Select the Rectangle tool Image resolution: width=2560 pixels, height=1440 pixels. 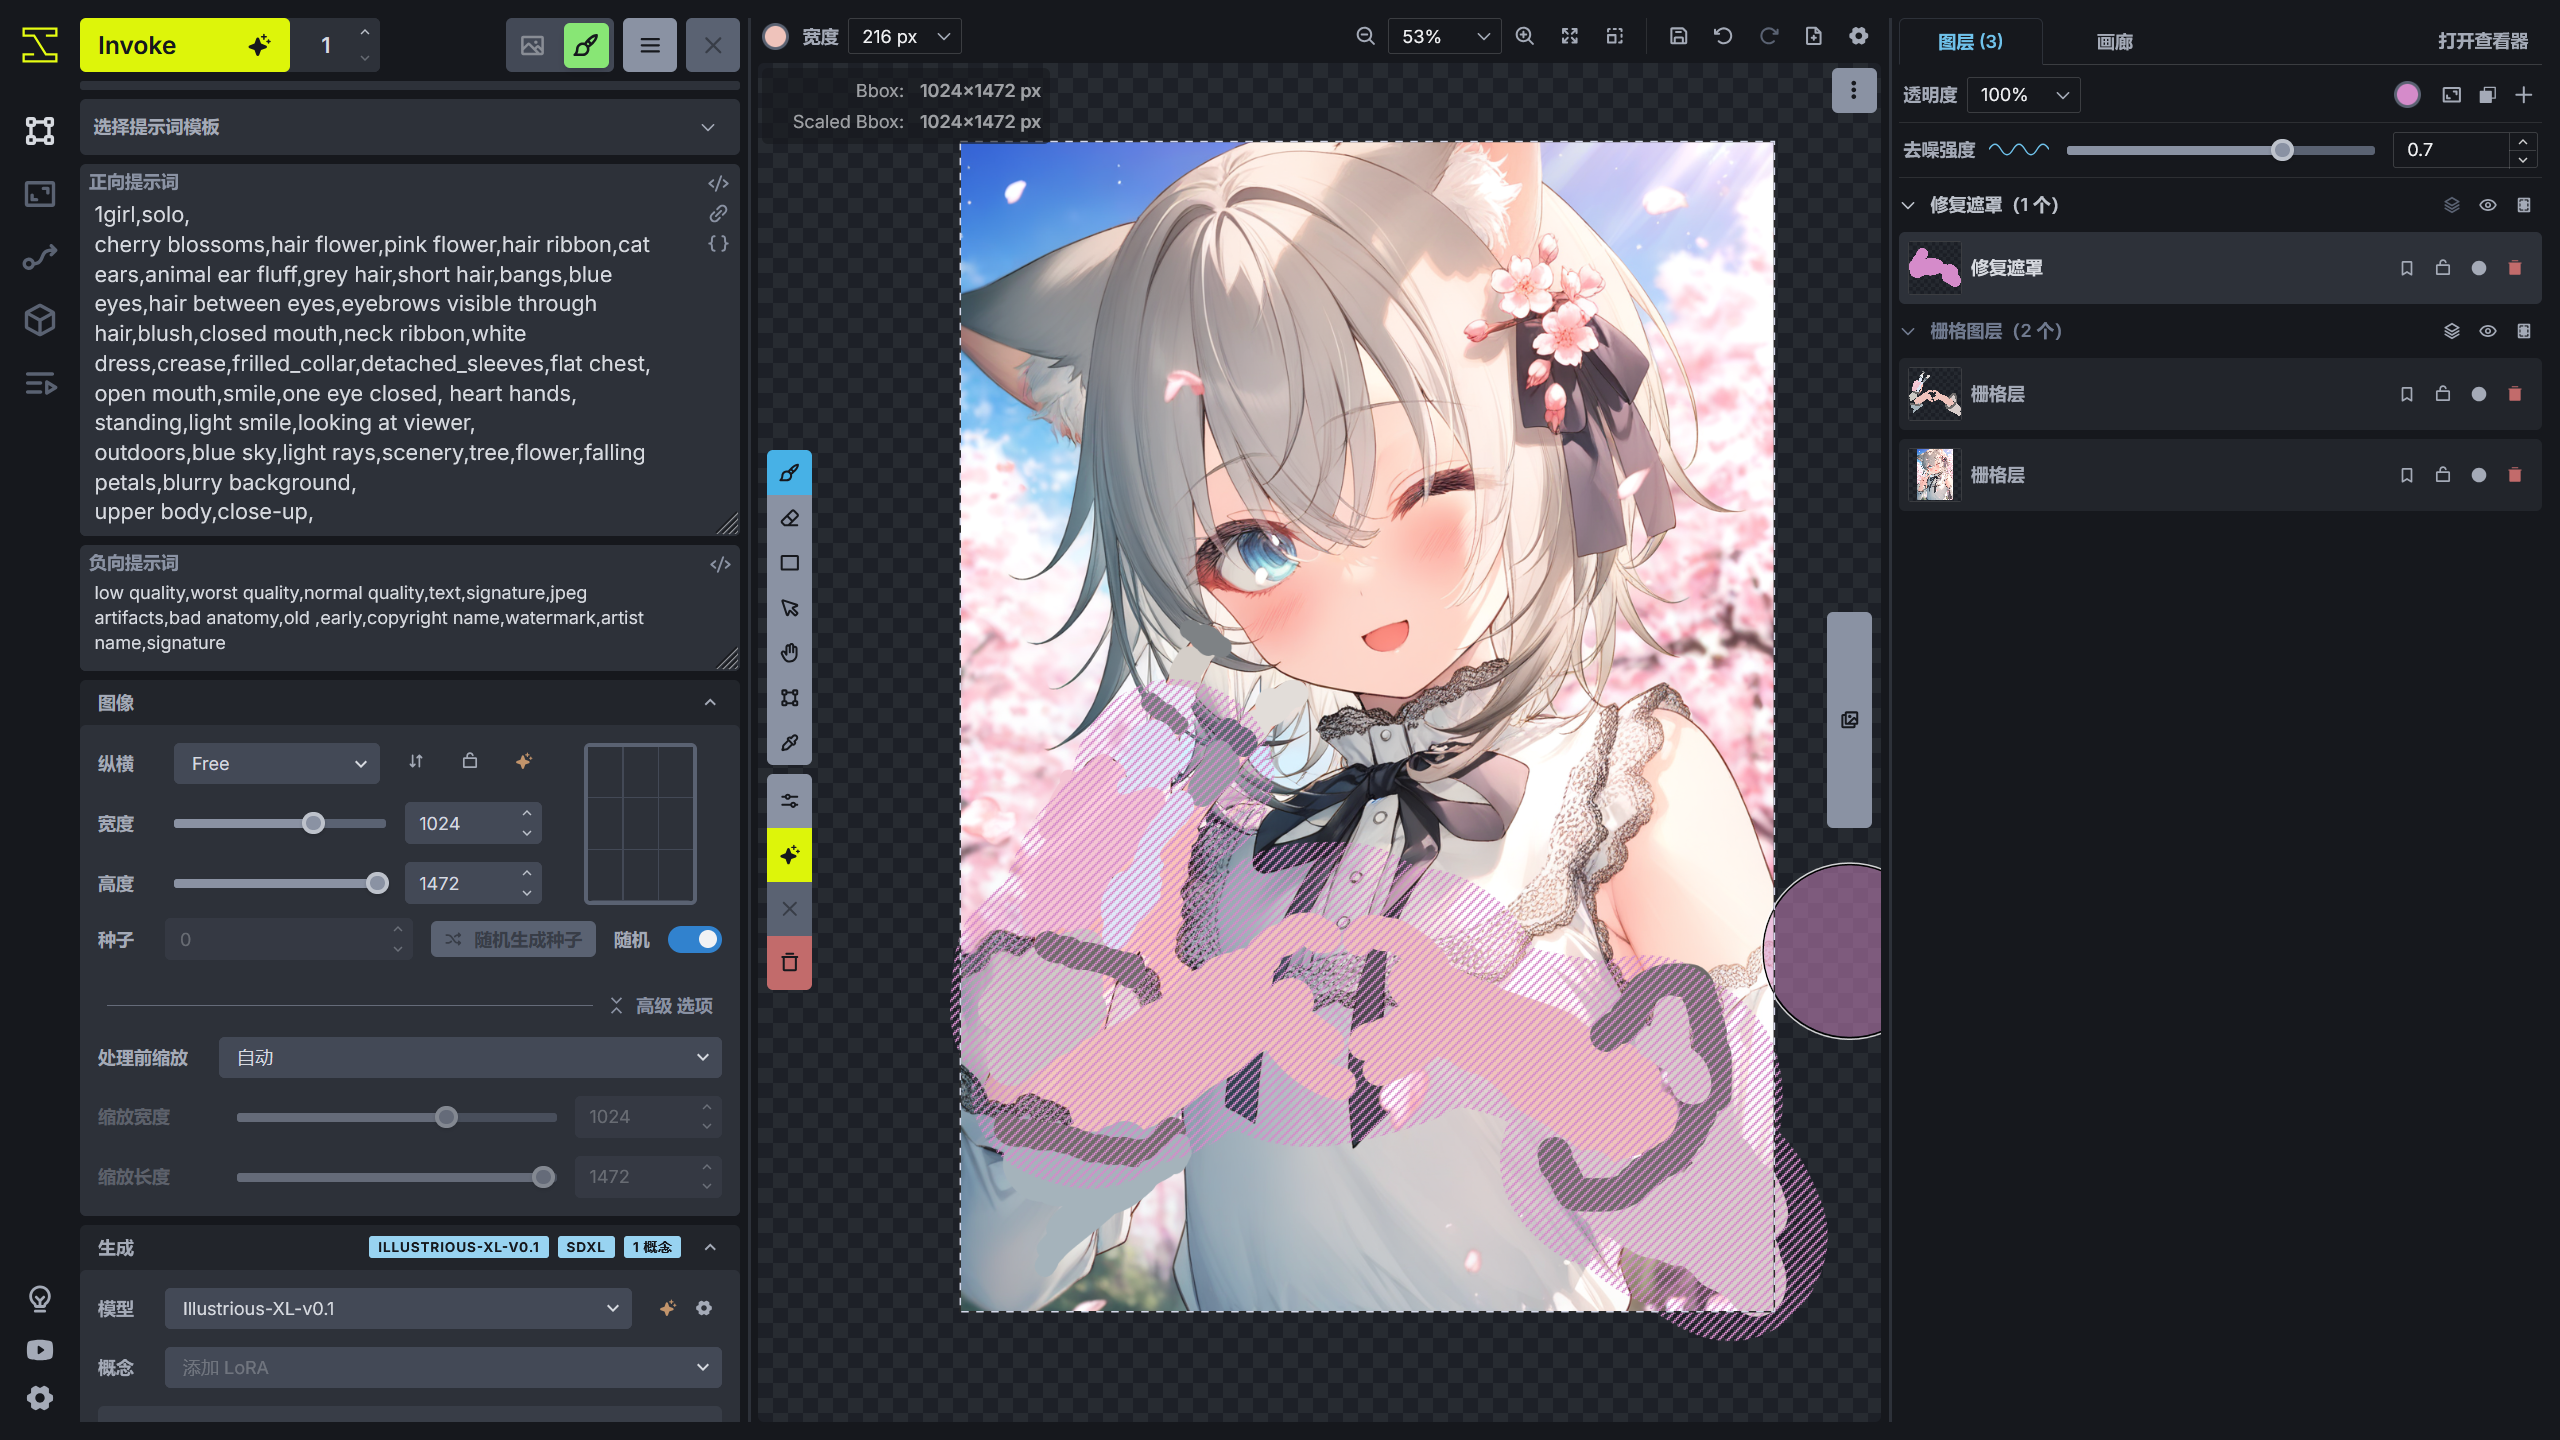(789, 562)
